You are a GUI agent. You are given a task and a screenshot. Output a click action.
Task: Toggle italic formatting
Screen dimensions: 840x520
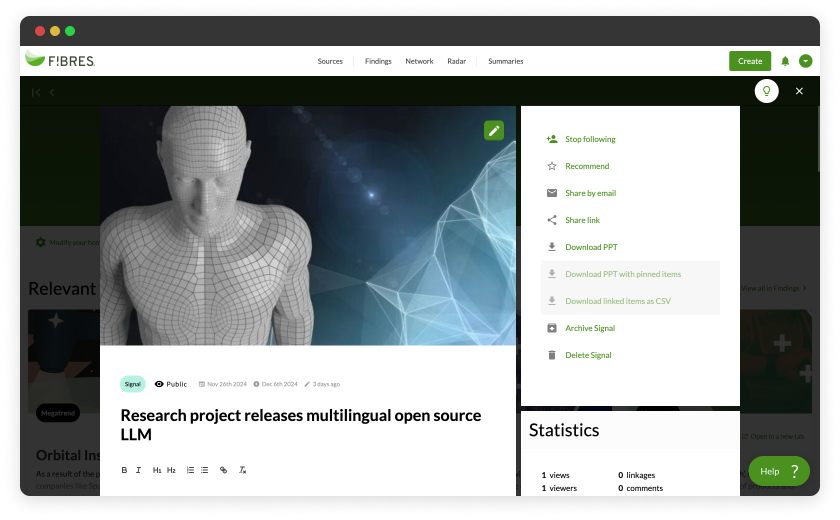coord(138,470)
